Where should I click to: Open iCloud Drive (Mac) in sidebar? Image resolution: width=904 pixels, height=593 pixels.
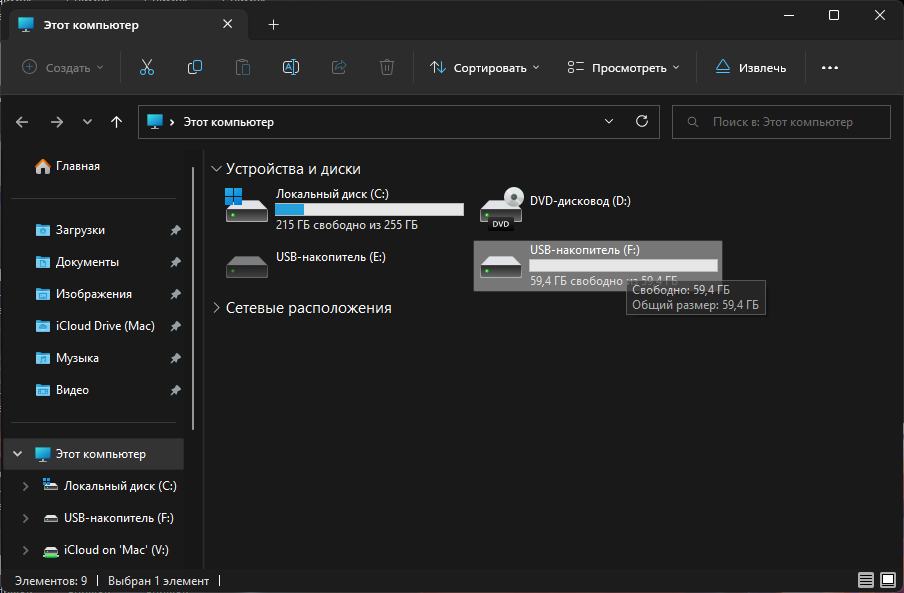(x=95, y=326)
